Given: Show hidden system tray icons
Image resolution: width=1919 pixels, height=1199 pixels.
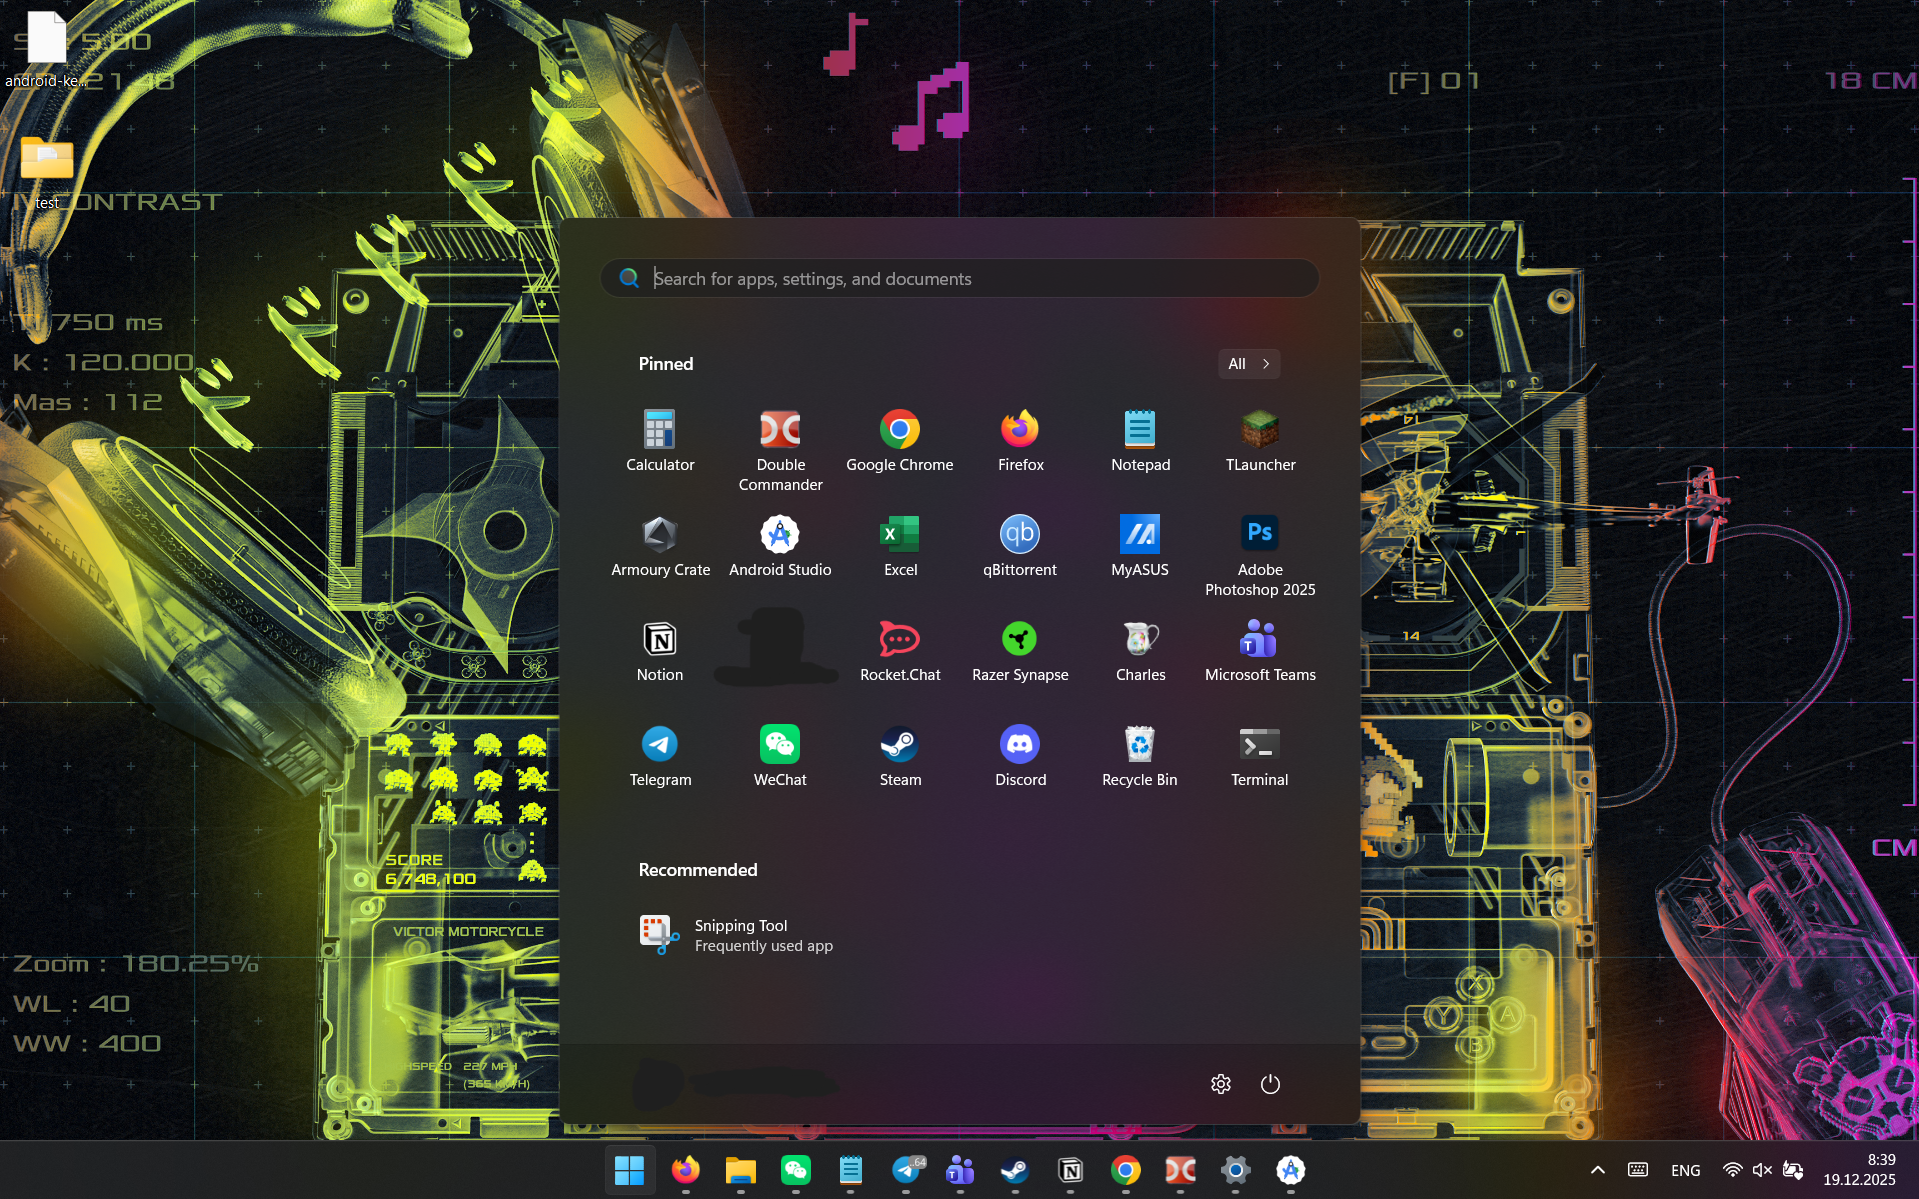Looking at the screenshot, I should (x=1598, y=1170).
